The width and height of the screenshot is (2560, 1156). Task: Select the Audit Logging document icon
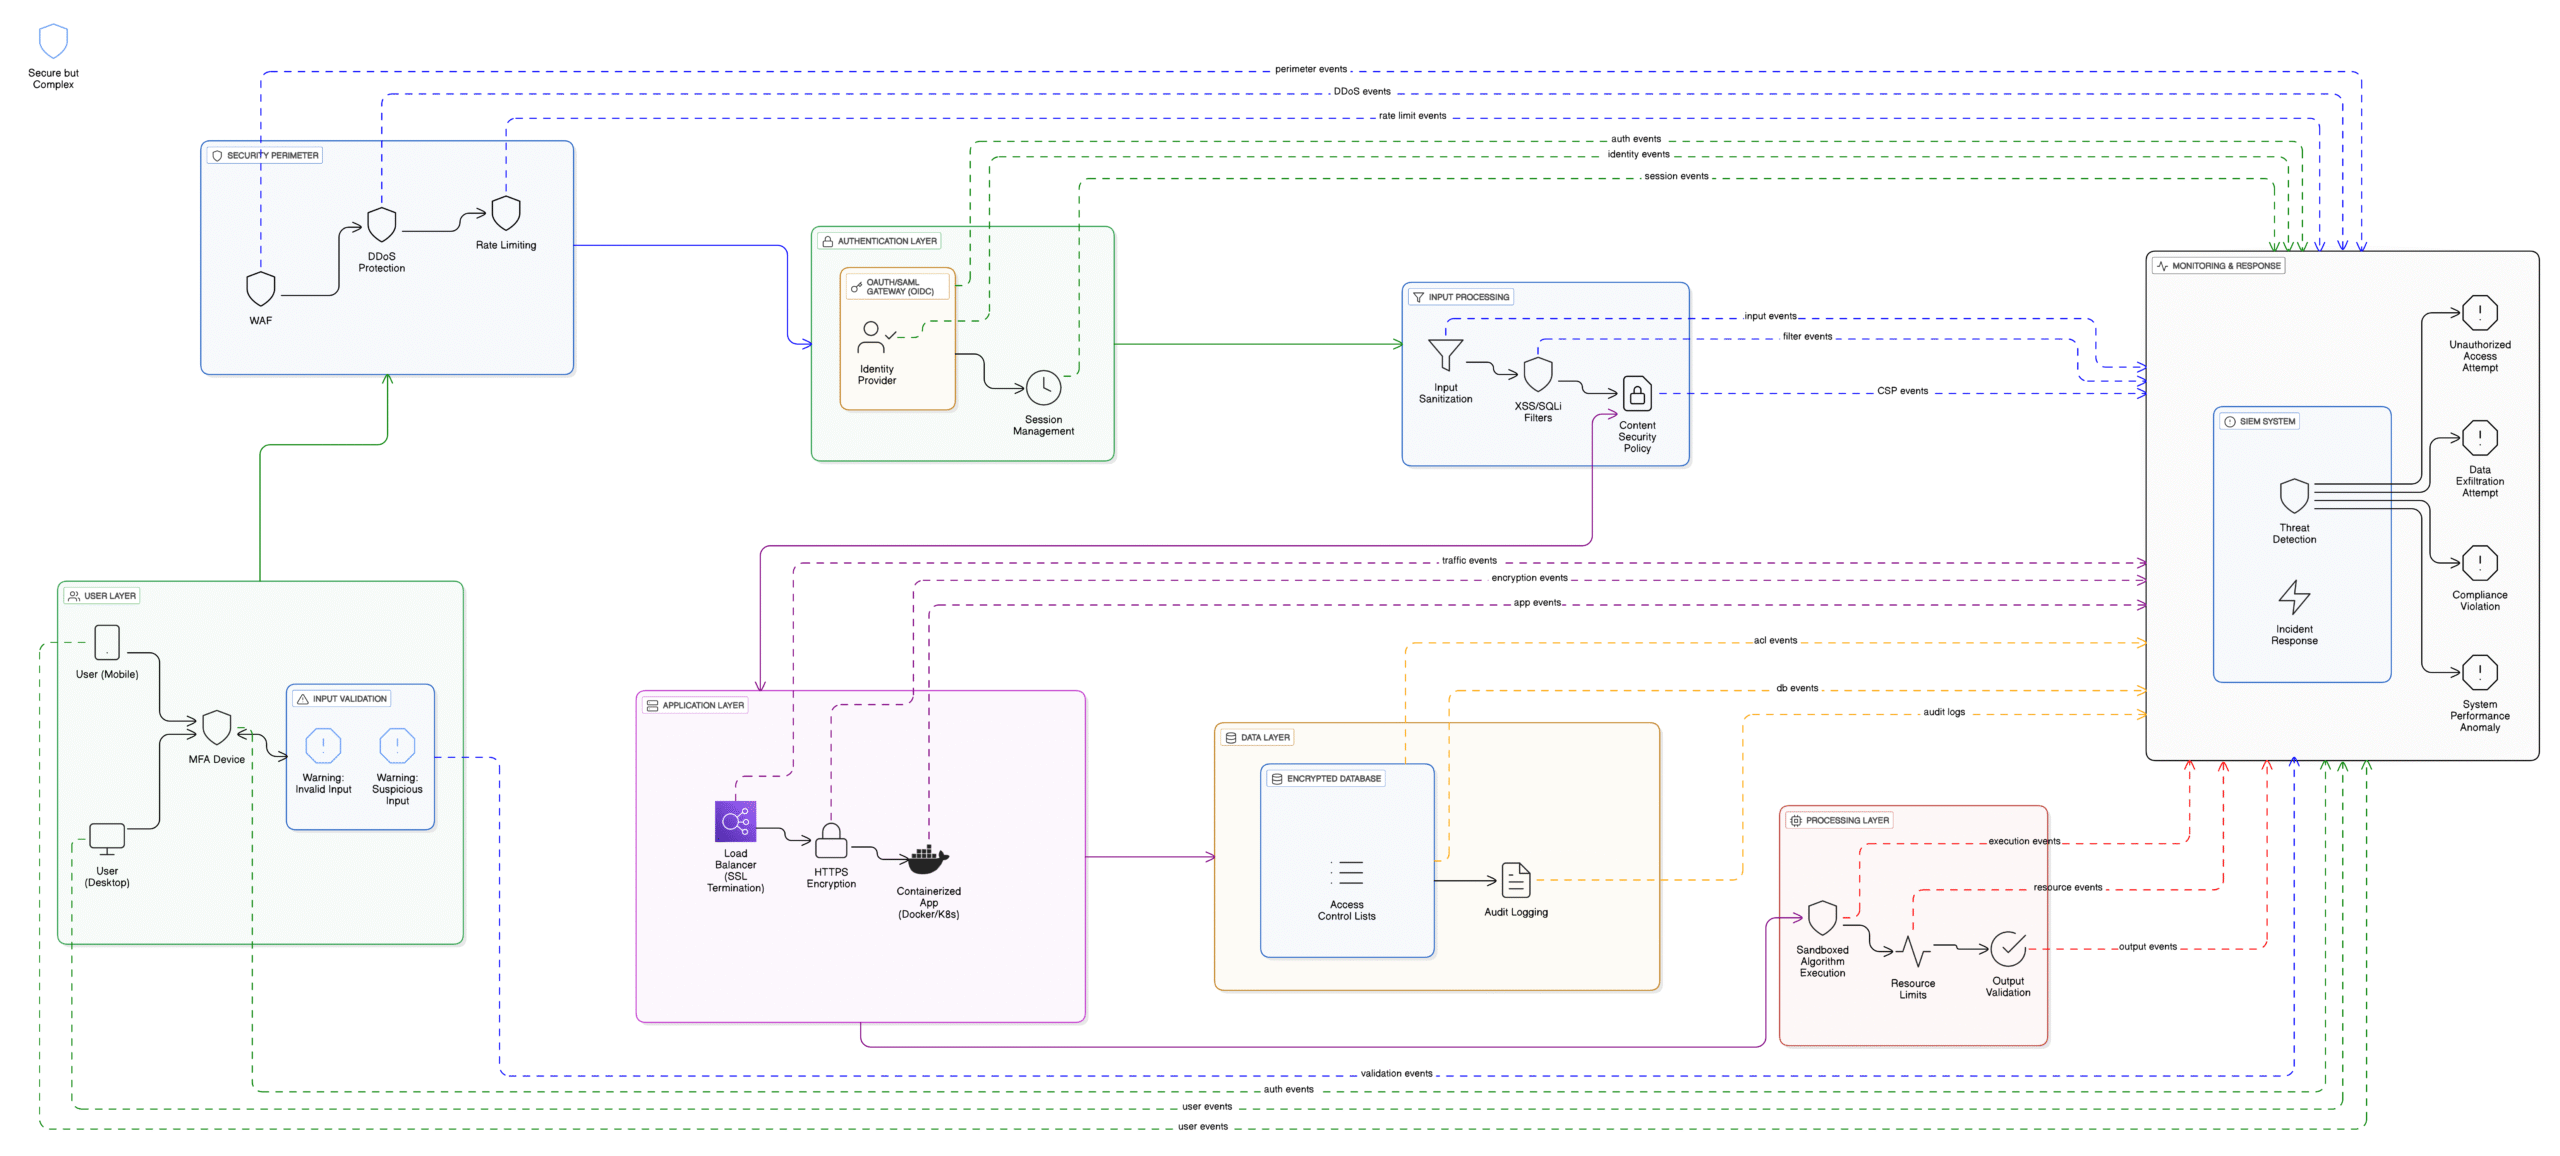coord(1516,881)
